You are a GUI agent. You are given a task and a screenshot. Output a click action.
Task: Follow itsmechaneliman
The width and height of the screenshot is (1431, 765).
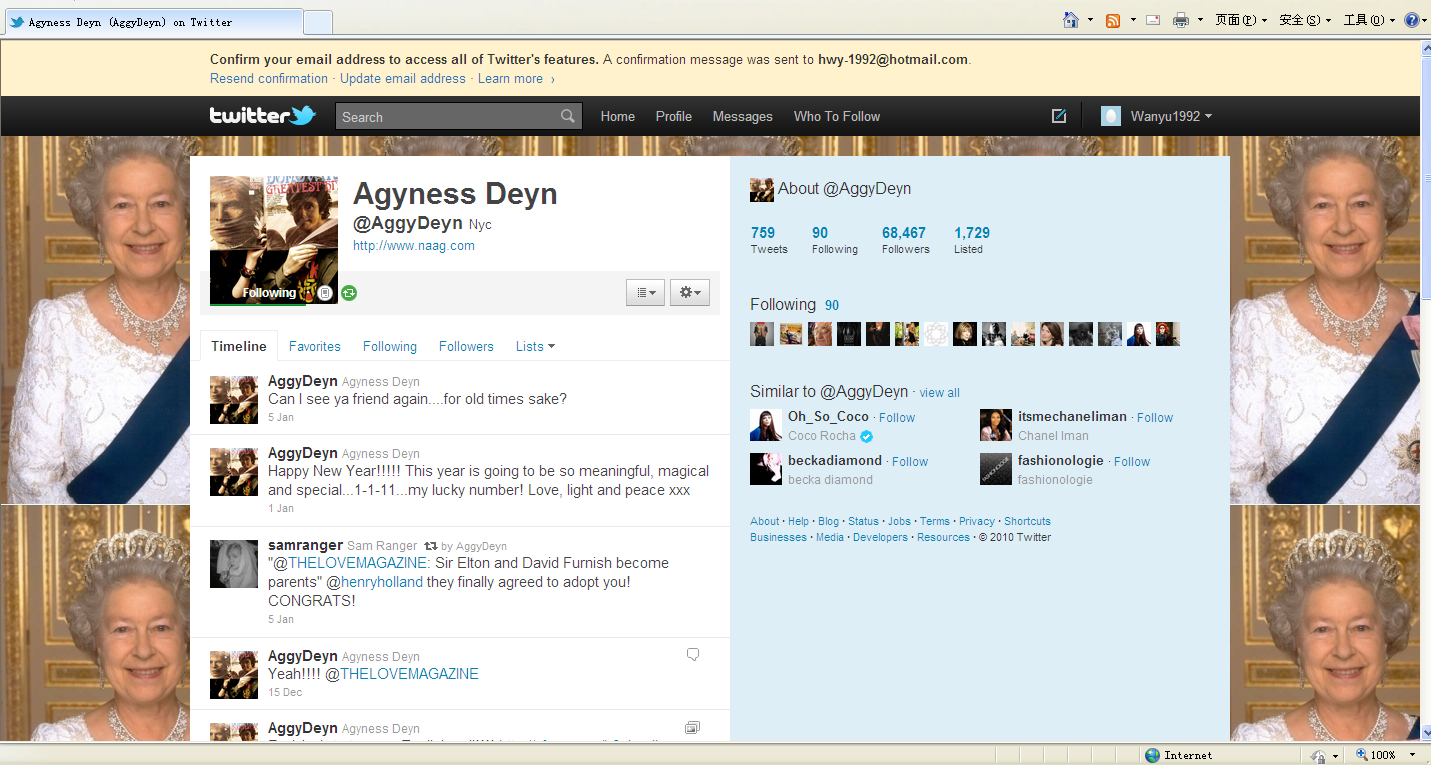(x=1155, y=417)
